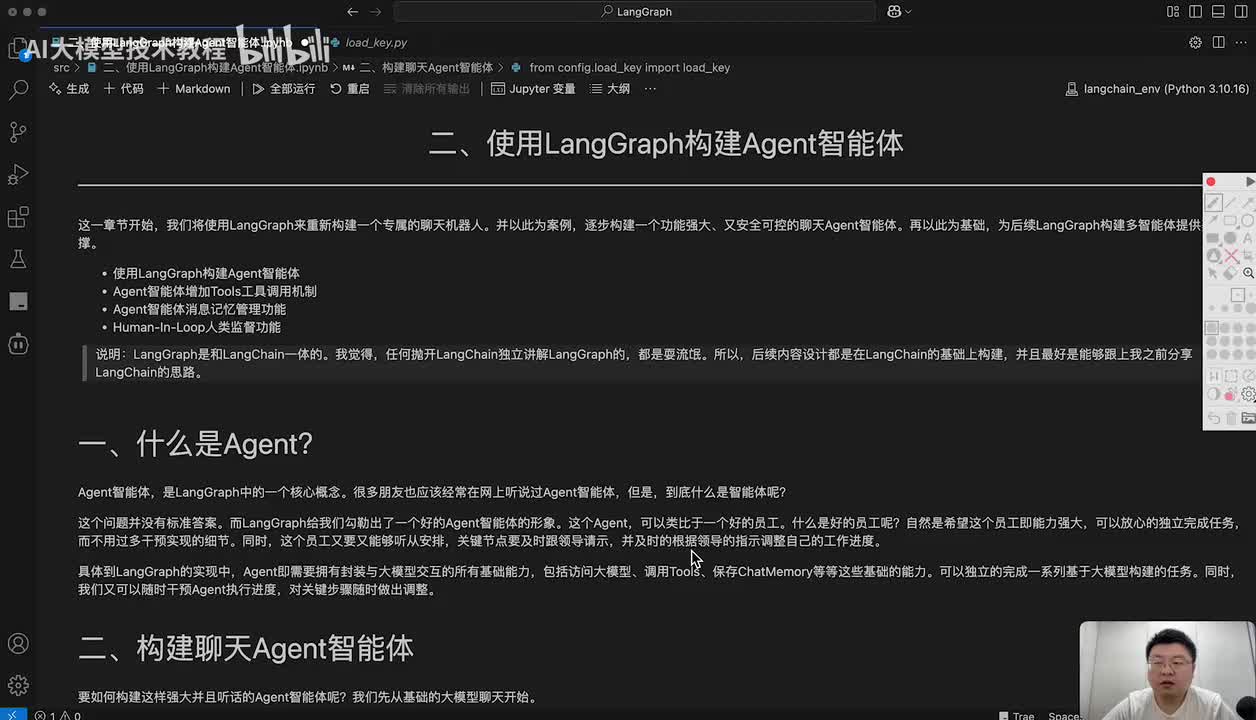1256x720 pixels.
Task: Open the Accounts menu icon
Action: (x=18, y=643)
